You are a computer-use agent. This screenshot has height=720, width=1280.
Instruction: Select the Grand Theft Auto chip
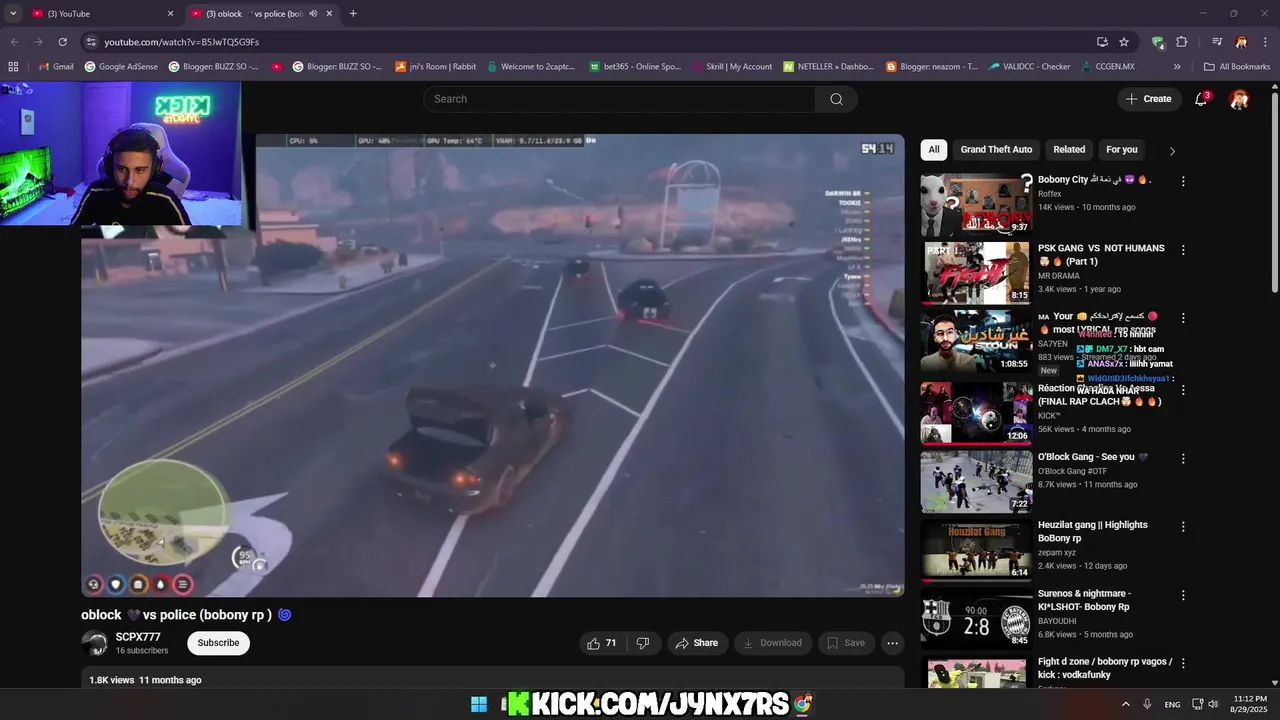(x=996, y=150)
